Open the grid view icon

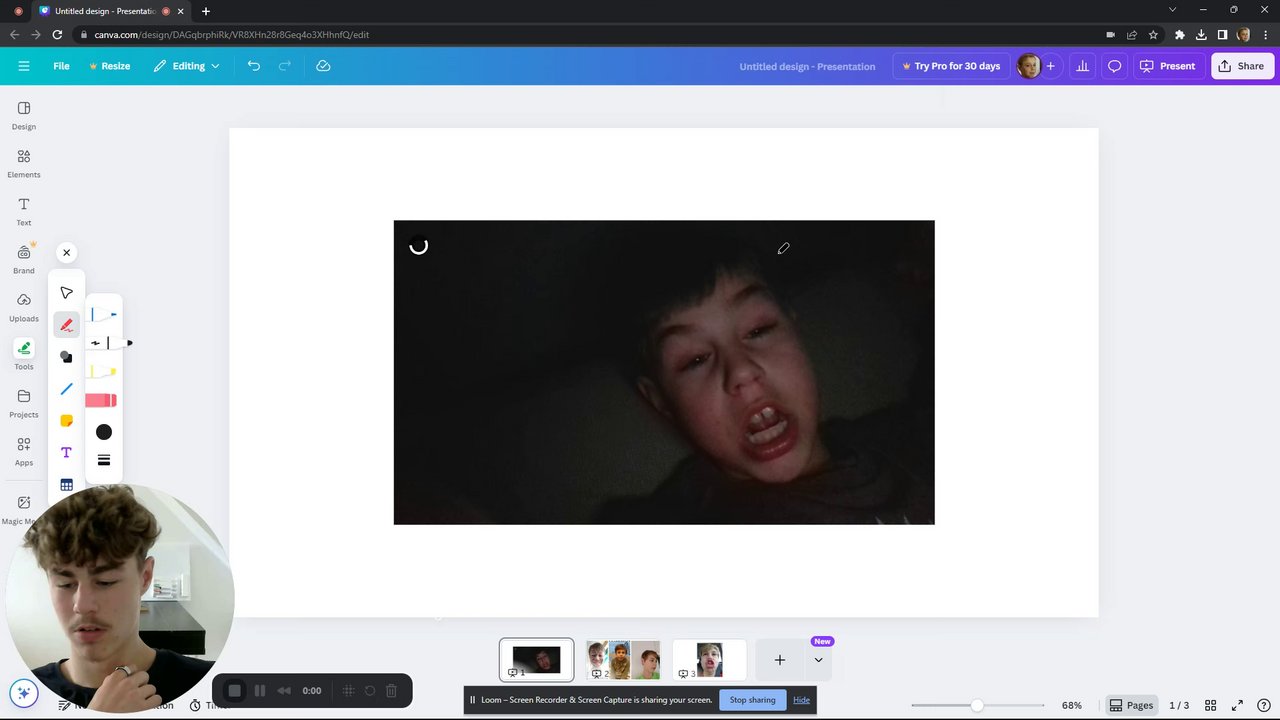pos(1210,705)
